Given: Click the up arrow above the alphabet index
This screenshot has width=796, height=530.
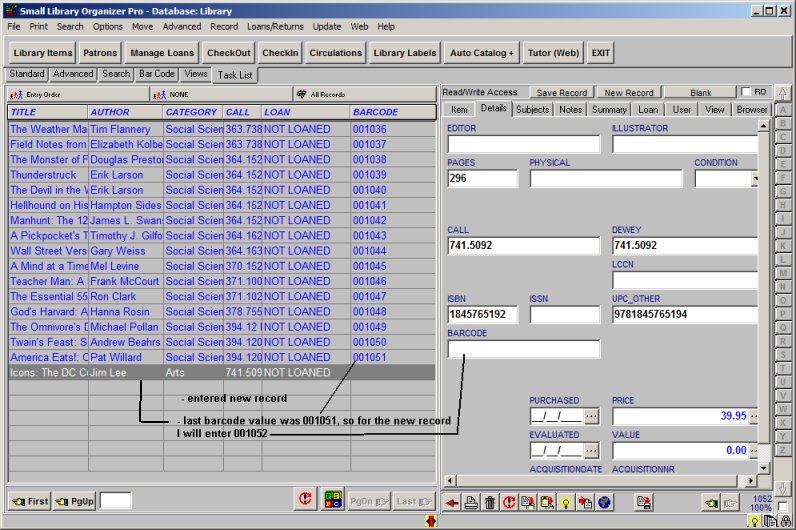Looking at the screenshot, I should point(782,93).
